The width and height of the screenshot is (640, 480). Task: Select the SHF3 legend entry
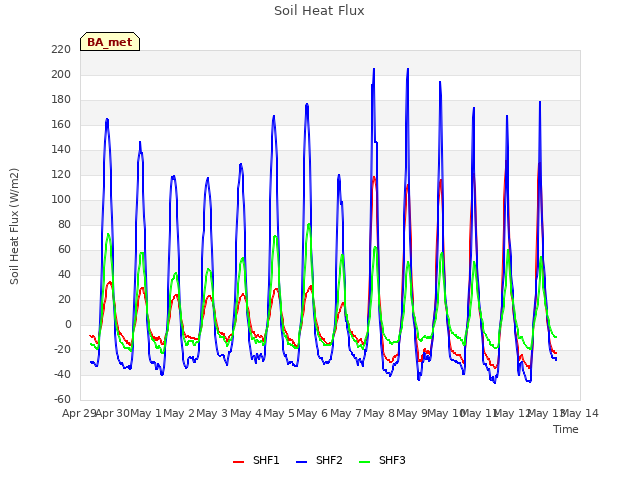click(382, 460)
